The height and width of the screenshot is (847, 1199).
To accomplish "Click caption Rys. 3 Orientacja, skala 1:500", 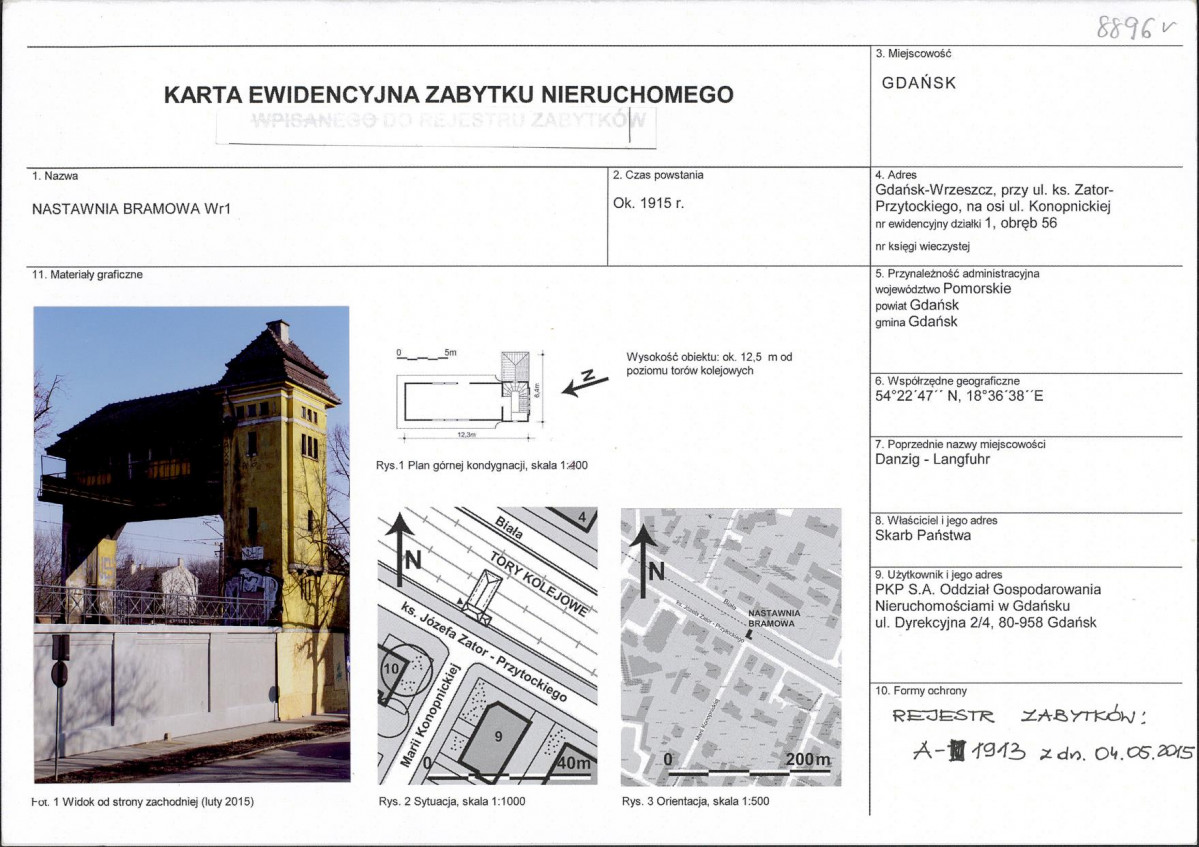I will click(696, 801).
